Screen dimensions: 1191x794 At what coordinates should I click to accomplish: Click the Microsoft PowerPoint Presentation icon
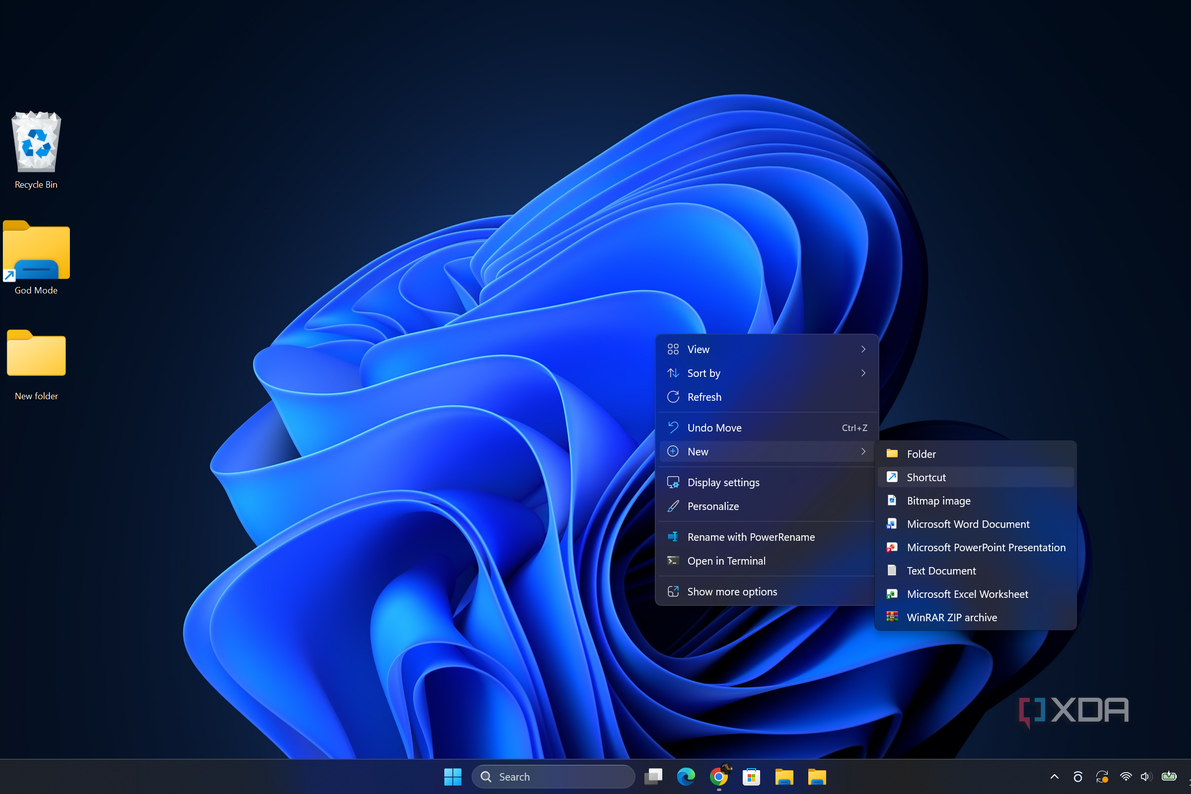click(892, 548)
